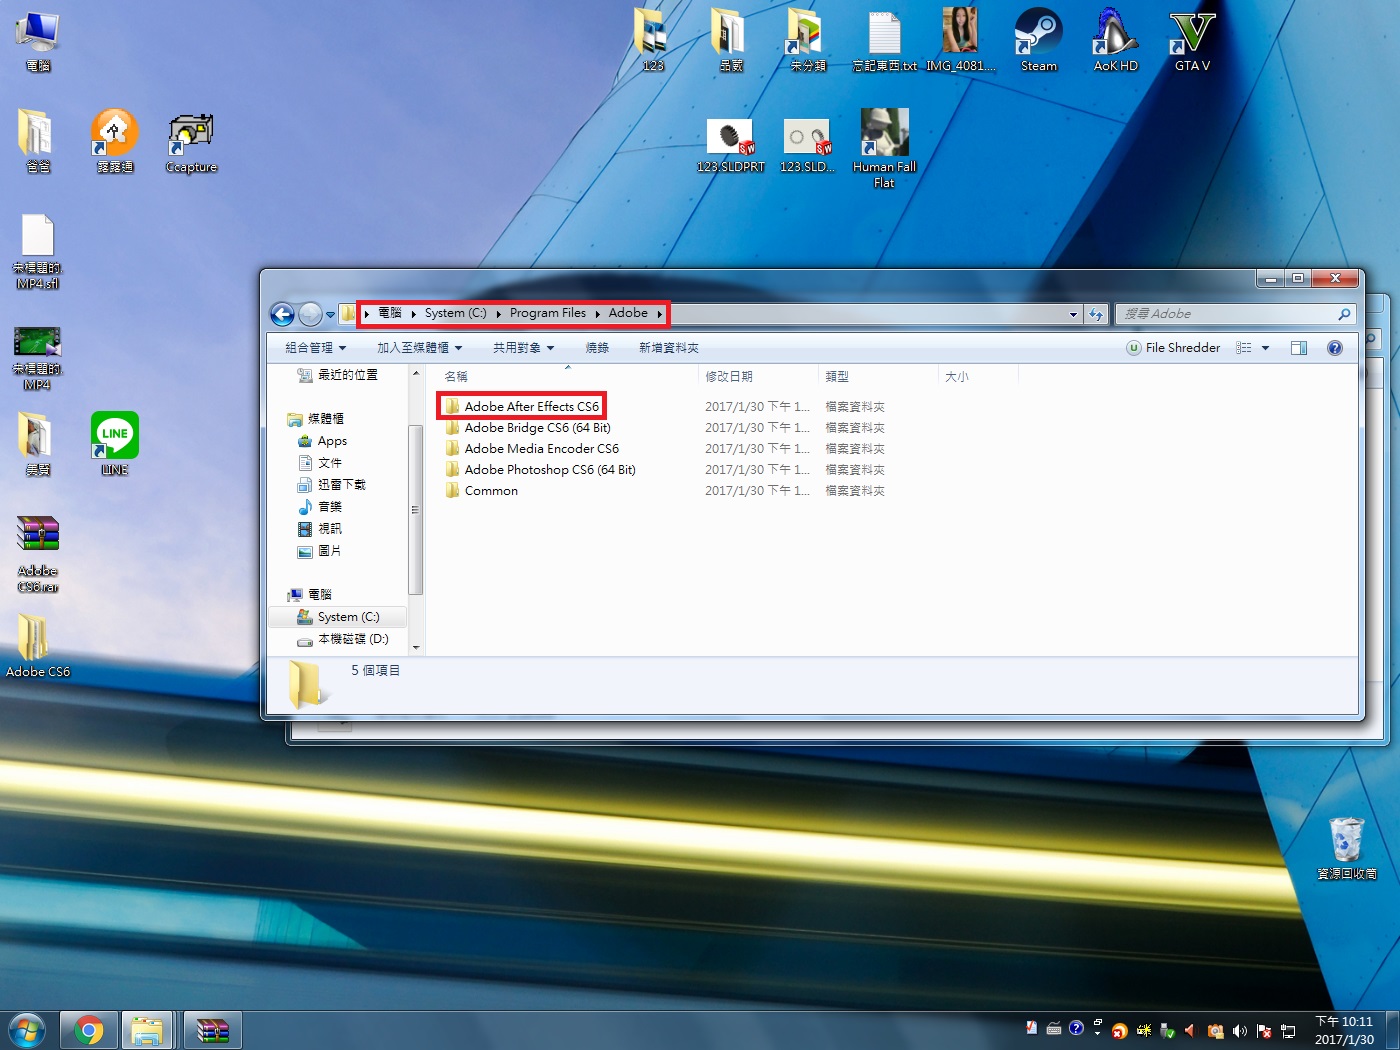Expand the arrow after System (C:) breadcrumb
This screenshot has width=1400, height=1050.
point(498,314)
